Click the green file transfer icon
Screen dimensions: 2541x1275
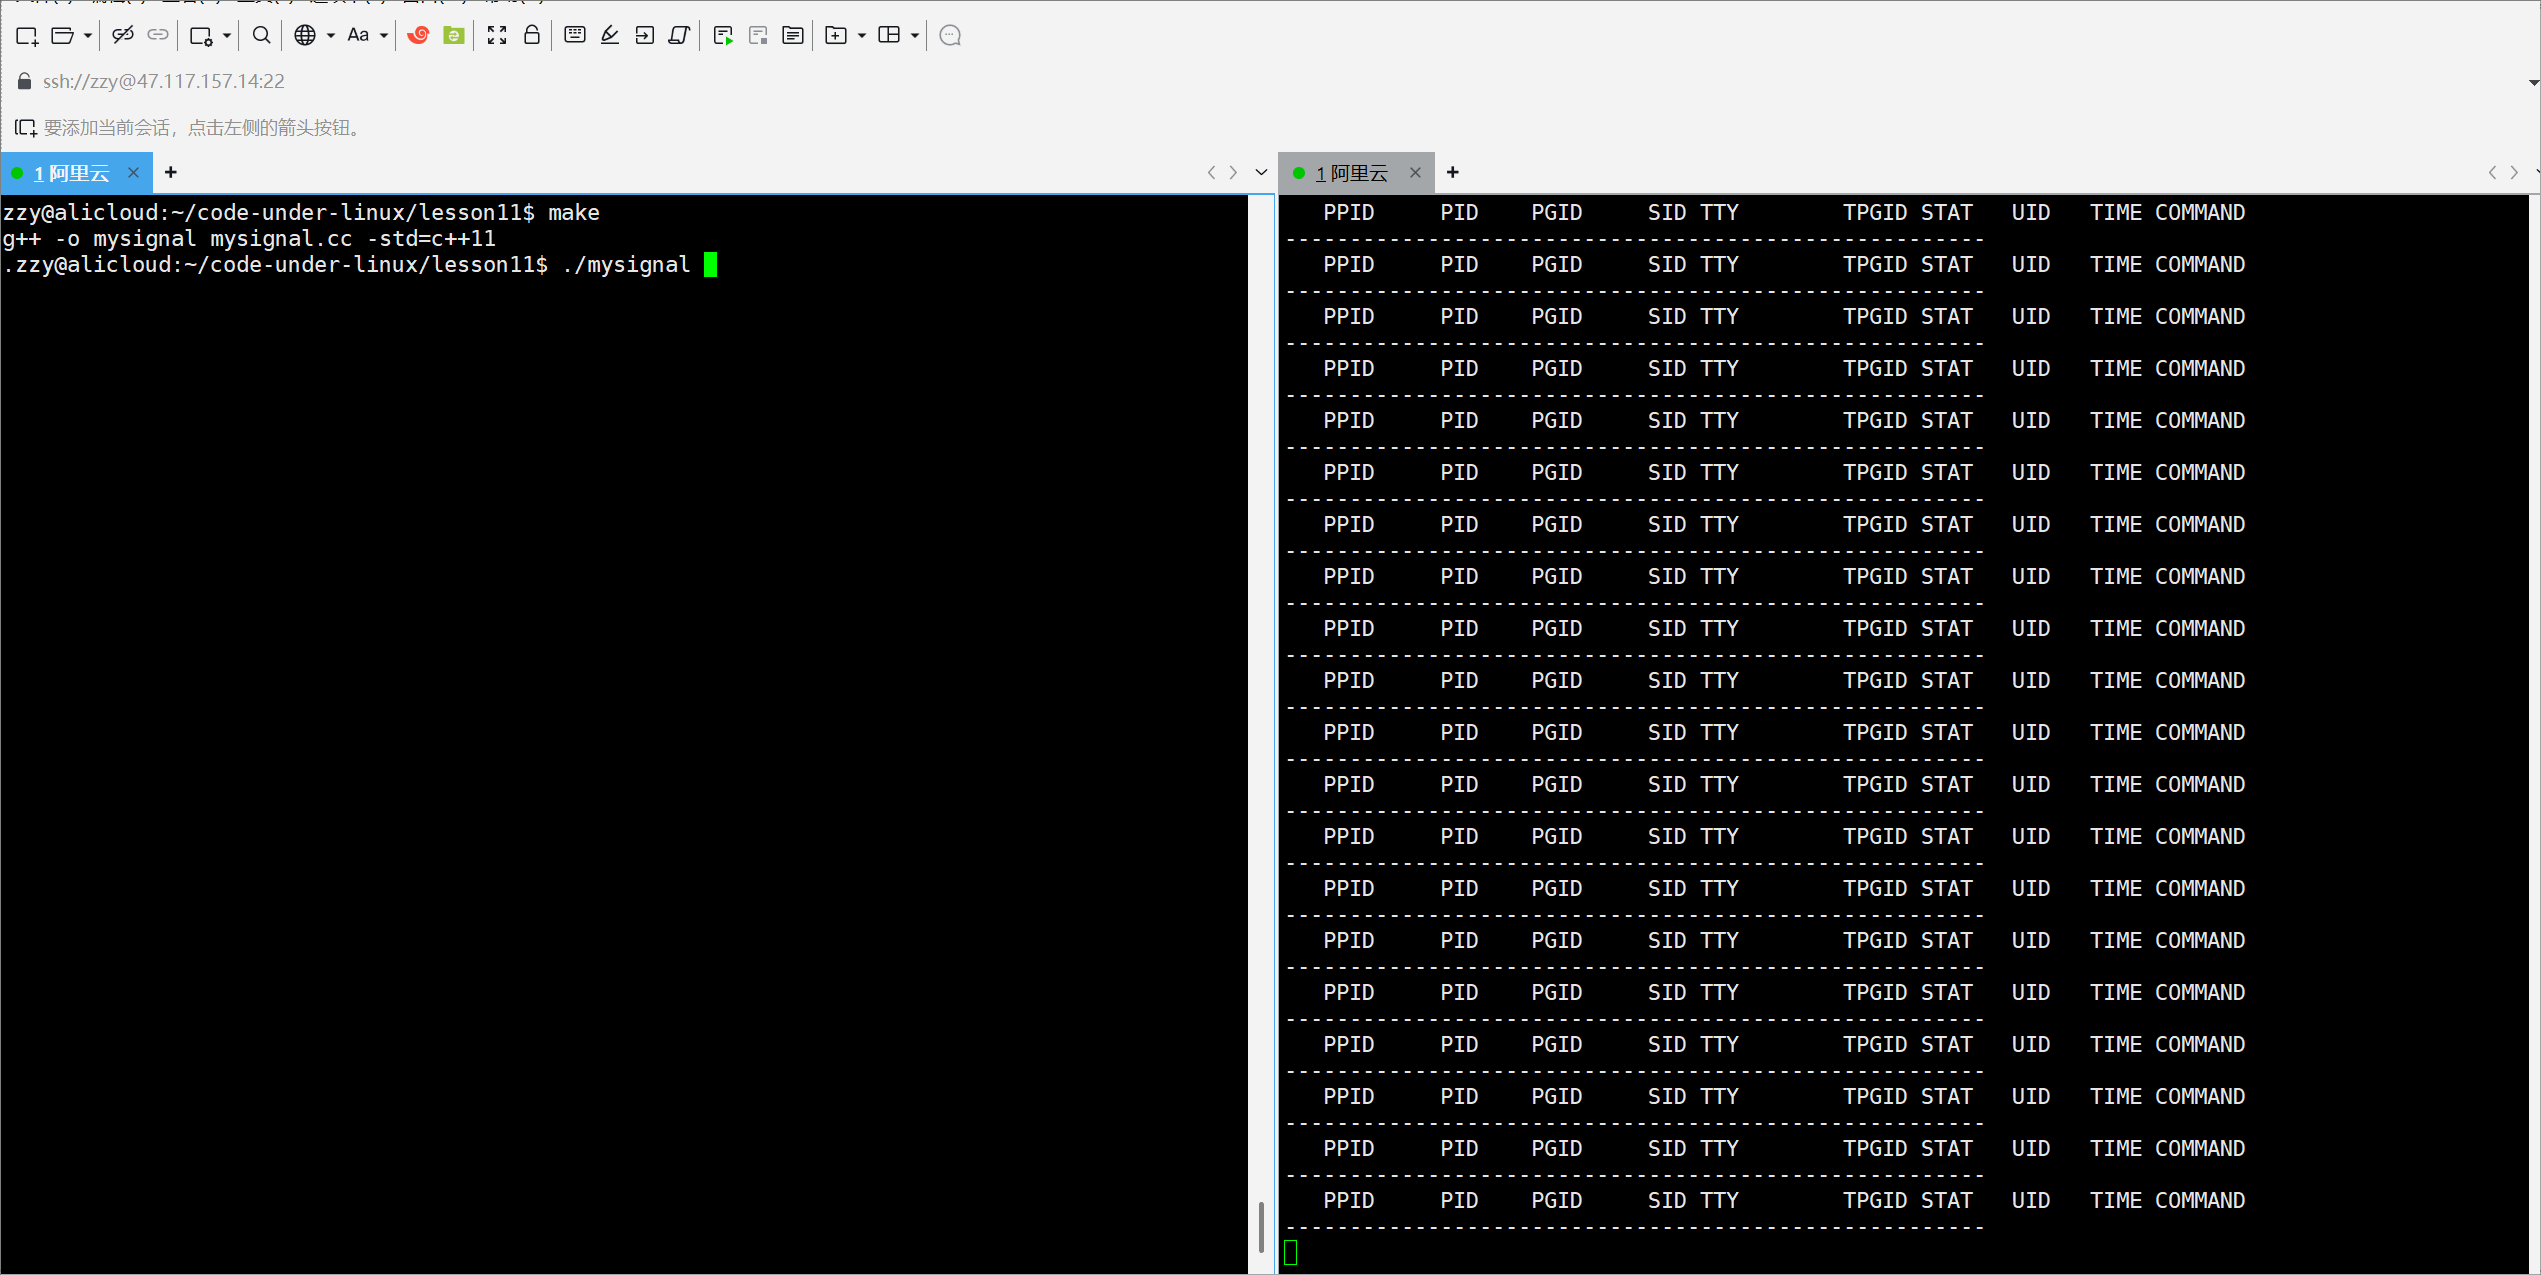pos(454,36)
